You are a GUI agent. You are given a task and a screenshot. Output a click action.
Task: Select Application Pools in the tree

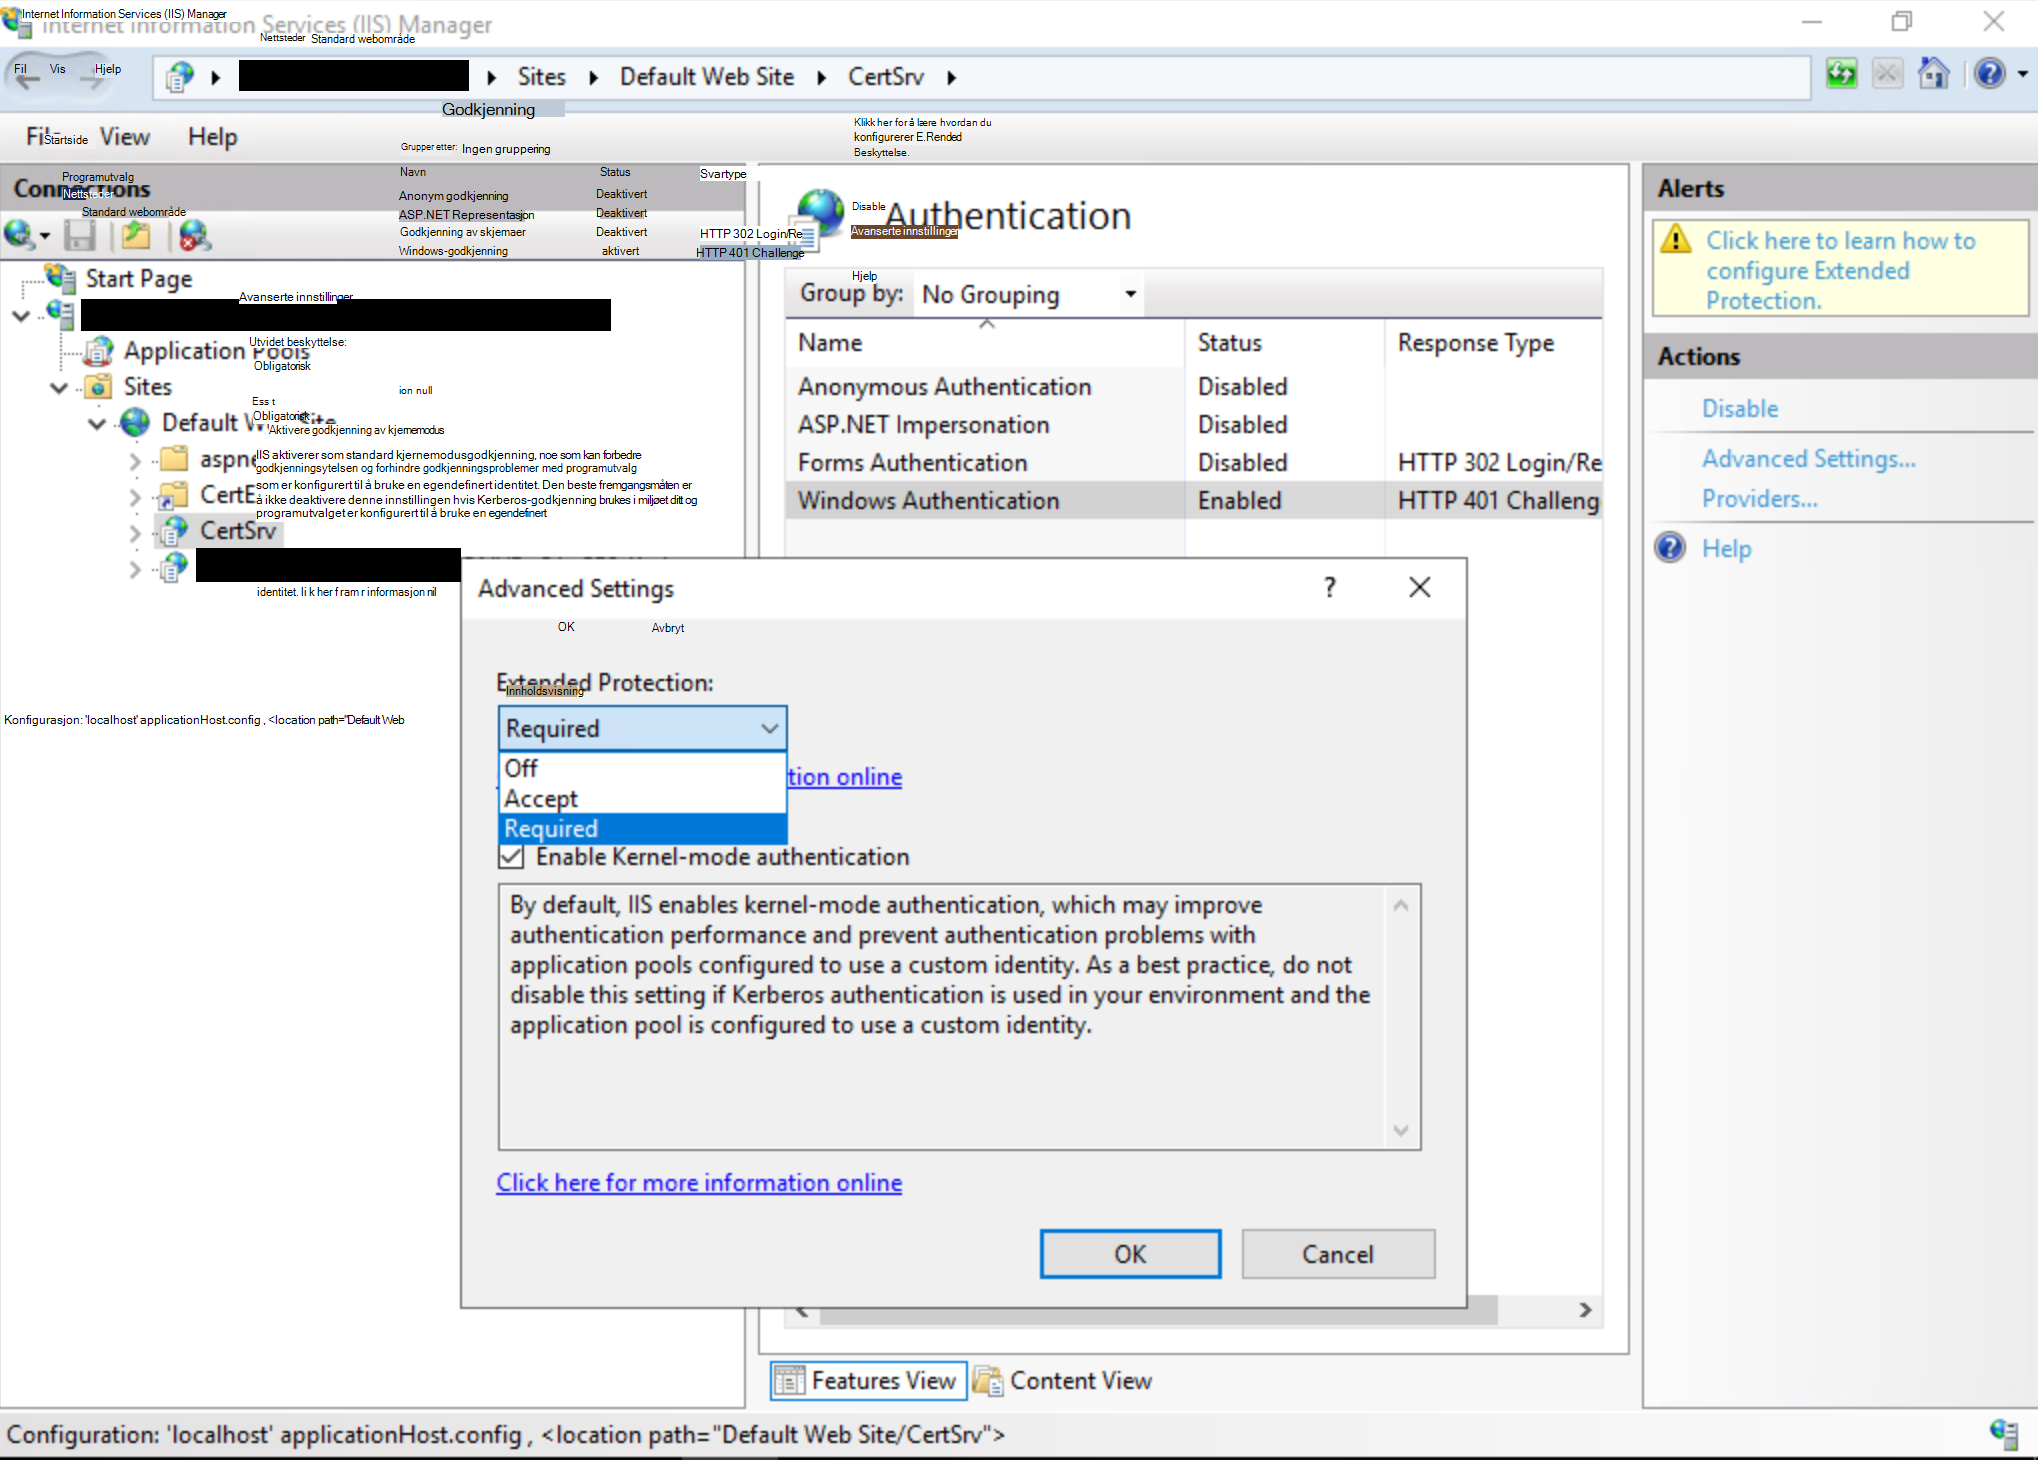[216, 351]
